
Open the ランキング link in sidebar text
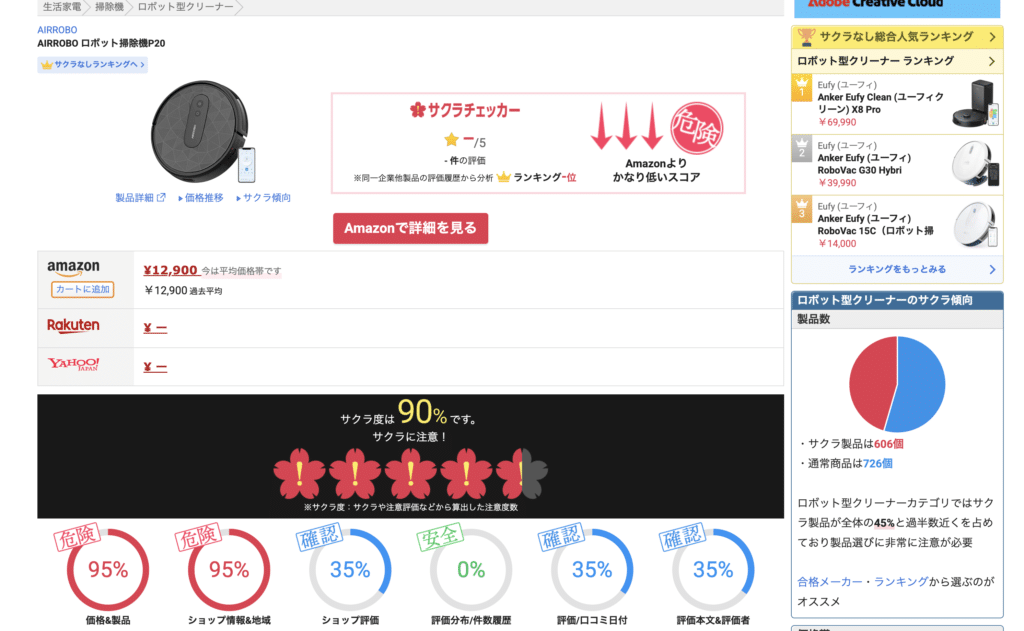[901, 582]
